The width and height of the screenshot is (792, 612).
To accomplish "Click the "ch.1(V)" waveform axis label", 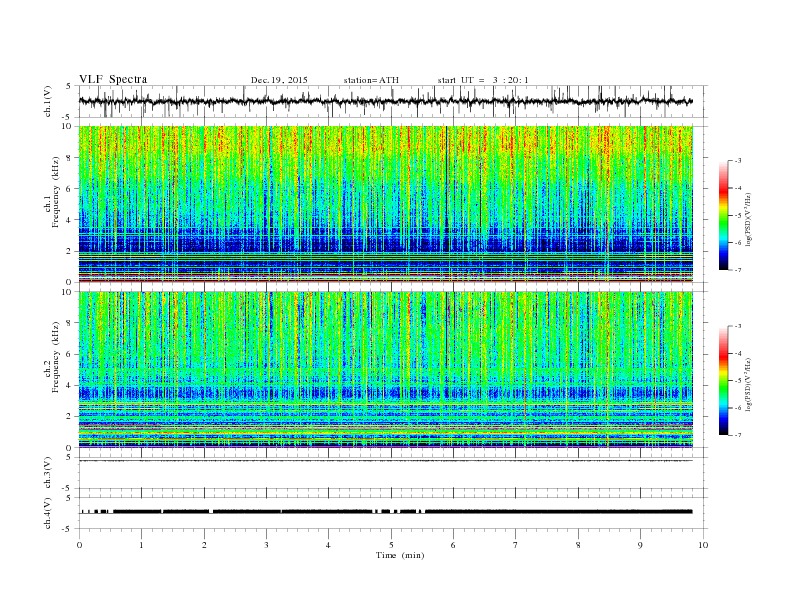I will point(48,101).
